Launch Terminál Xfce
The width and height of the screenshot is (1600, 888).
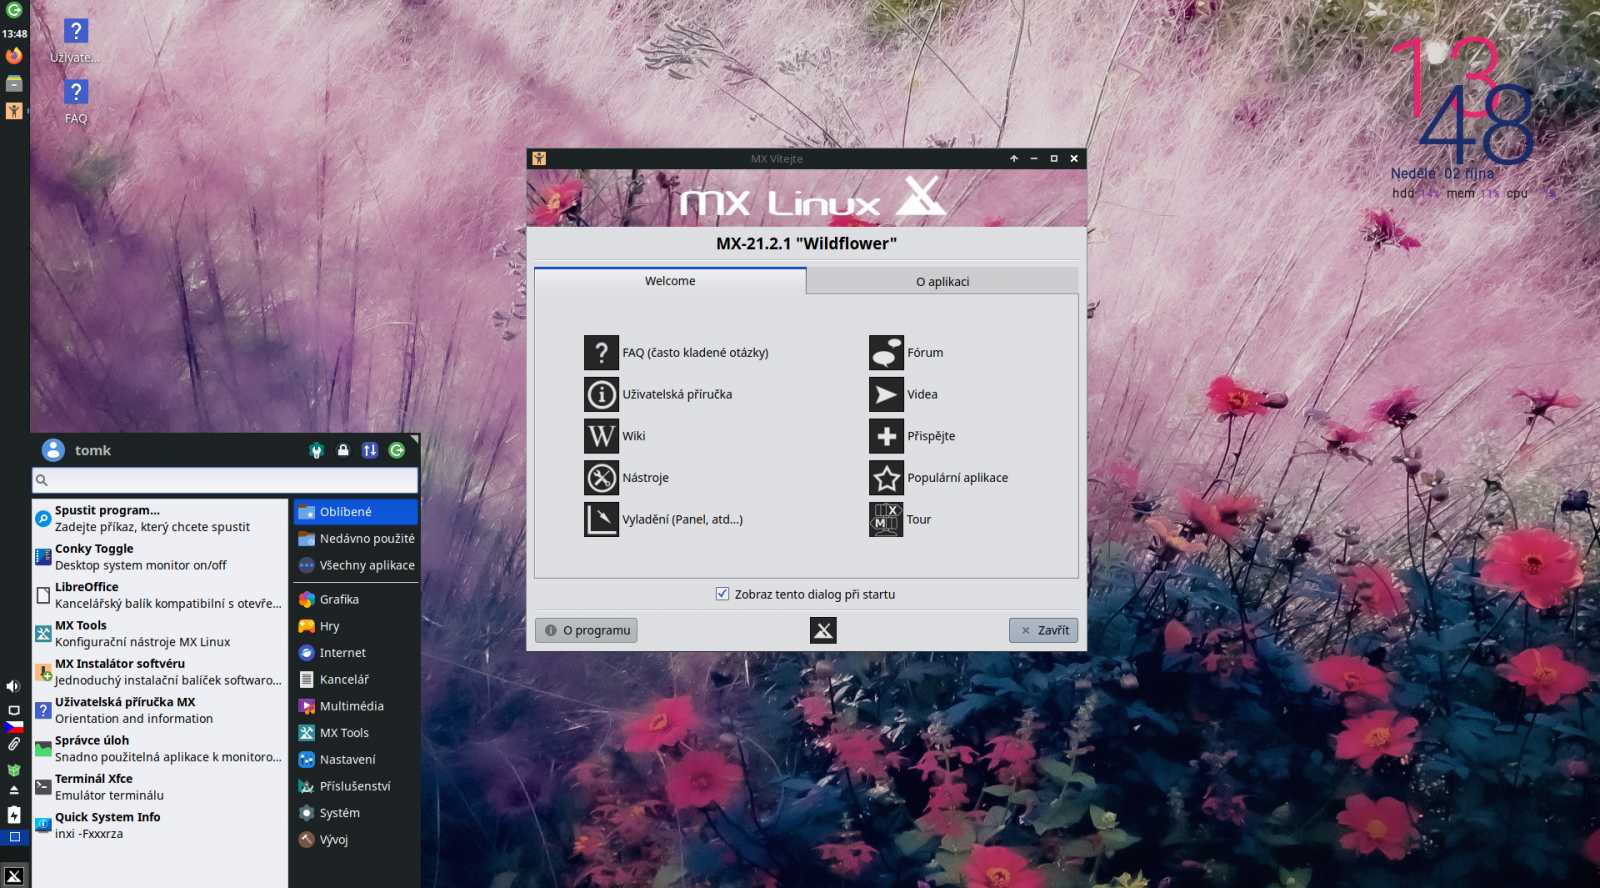(x=160, y=787)
